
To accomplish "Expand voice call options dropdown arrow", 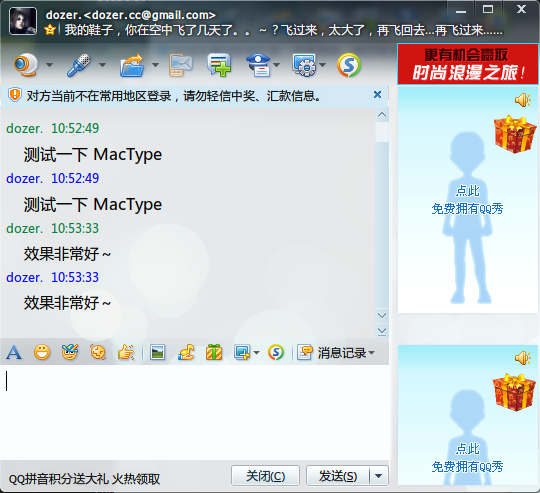I will (103, 64).
